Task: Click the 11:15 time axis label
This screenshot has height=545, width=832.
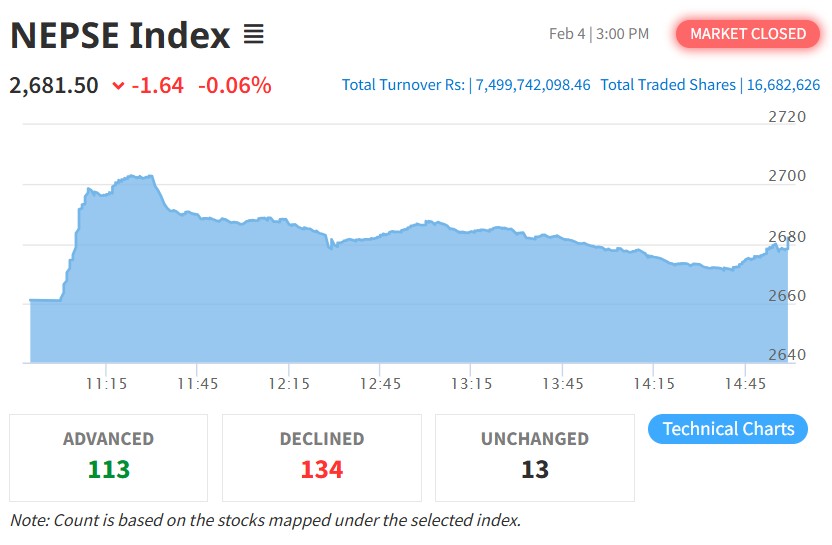Action: (105, 383)
